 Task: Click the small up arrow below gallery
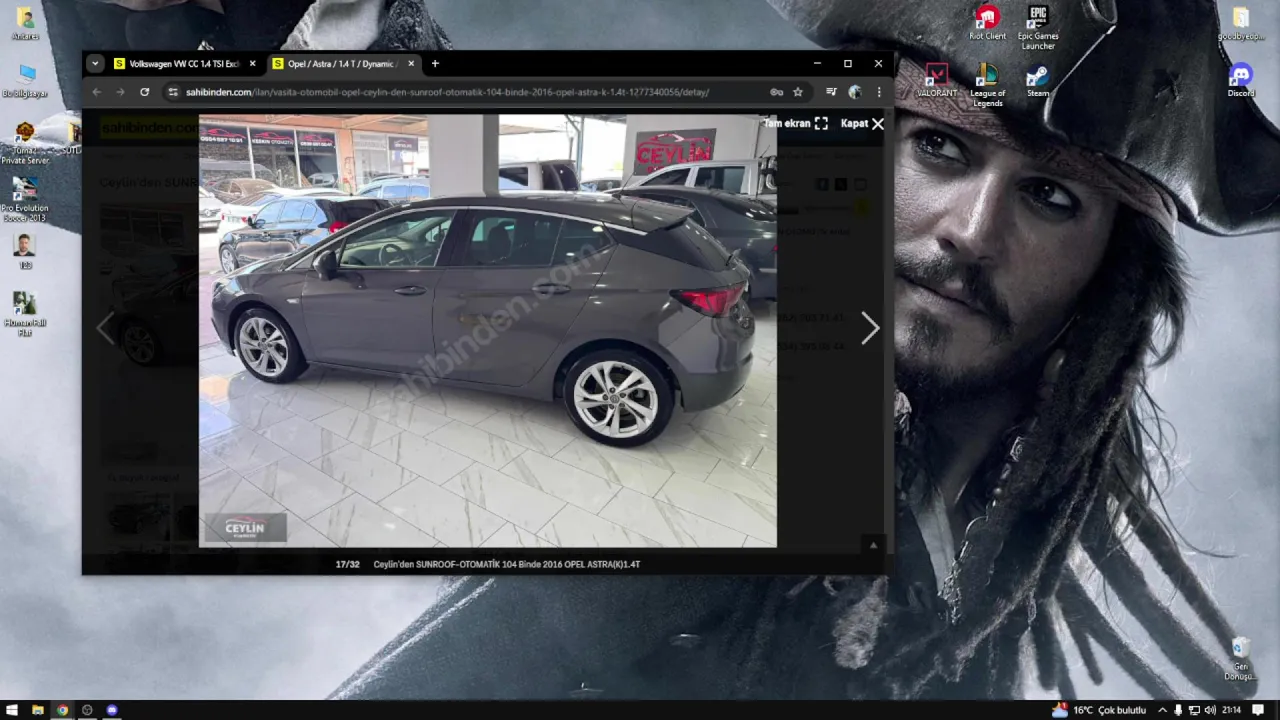click(873, 546)
